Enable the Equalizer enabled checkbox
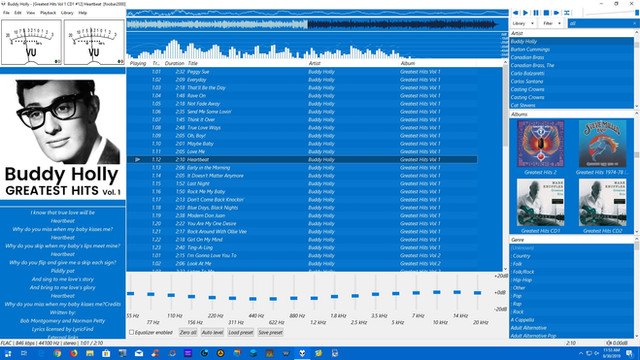Image resolution: width=640 pixels, height=360 pixels. coord(131,332)
